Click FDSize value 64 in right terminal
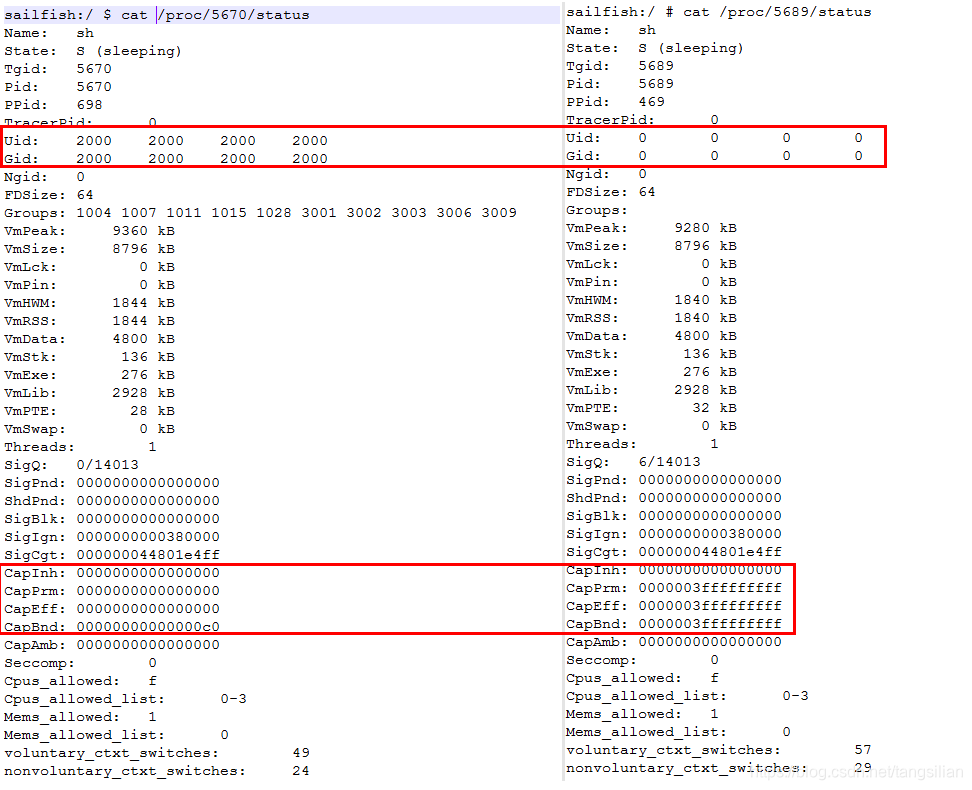 [x=647, y=192]
